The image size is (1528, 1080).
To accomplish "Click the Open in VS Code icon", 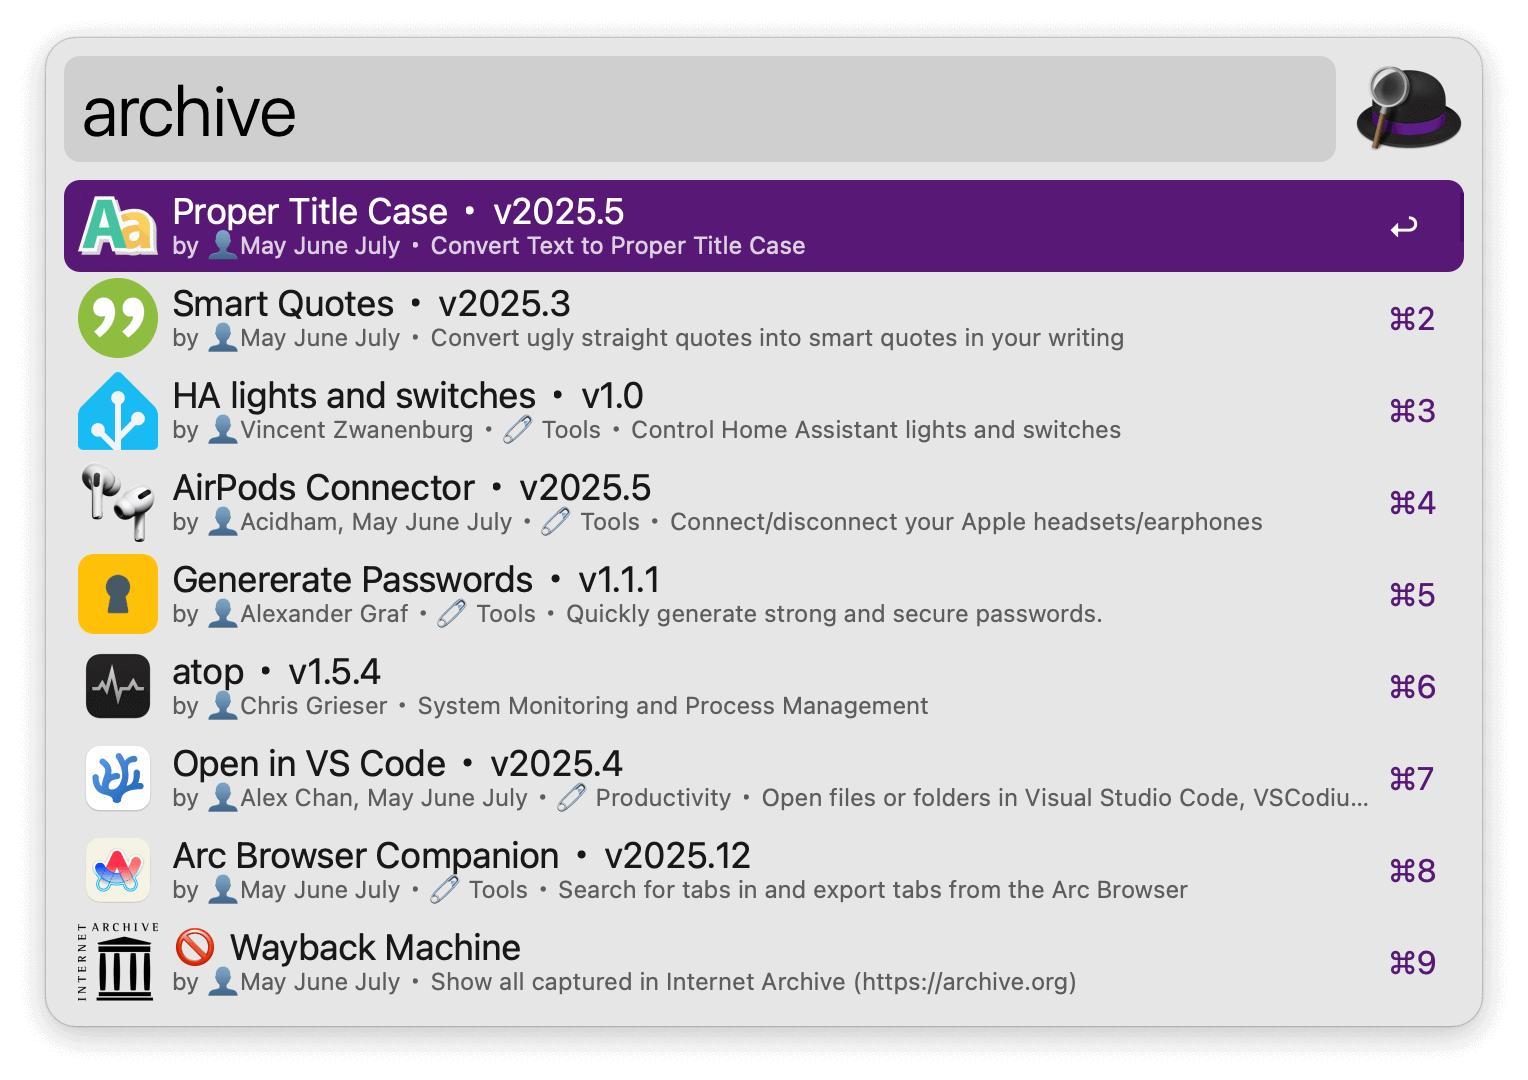I will pos(118,778).
